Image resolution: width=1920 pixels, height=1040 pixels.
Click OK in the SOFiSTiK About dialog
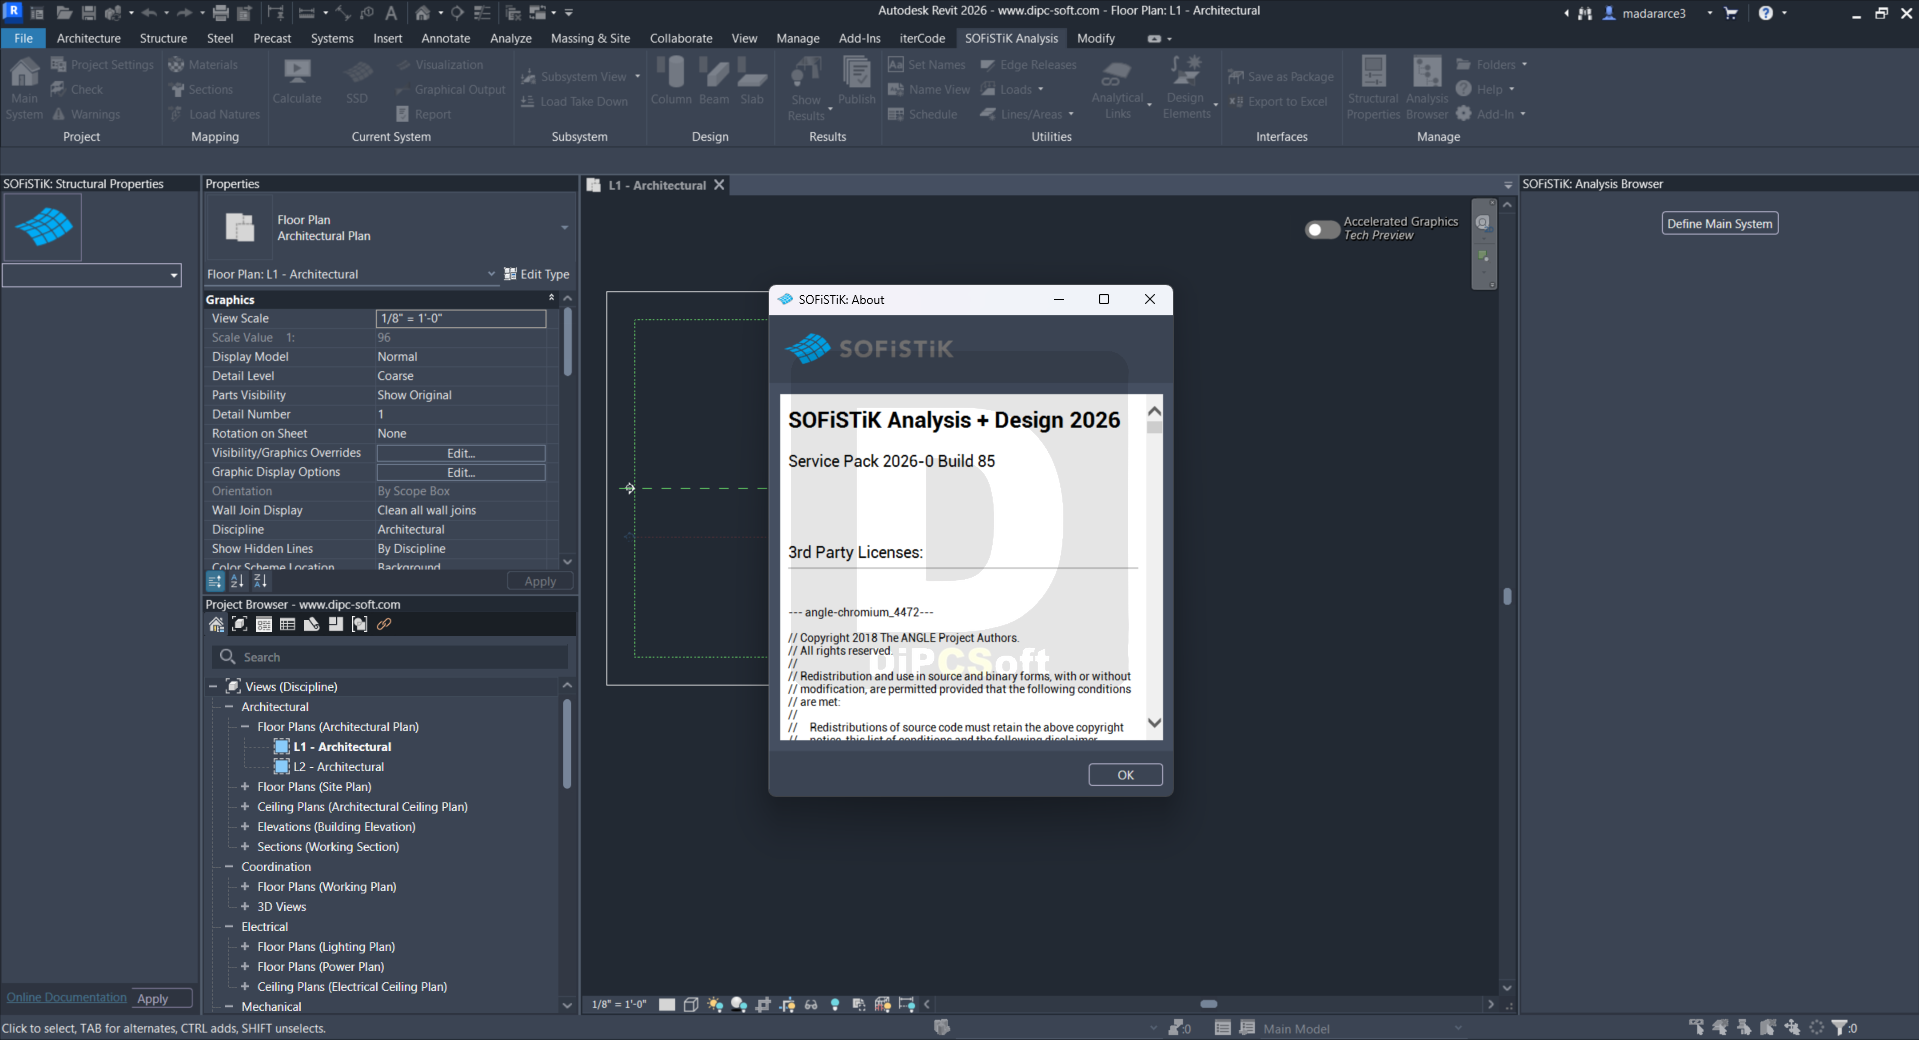(1125, 775)
